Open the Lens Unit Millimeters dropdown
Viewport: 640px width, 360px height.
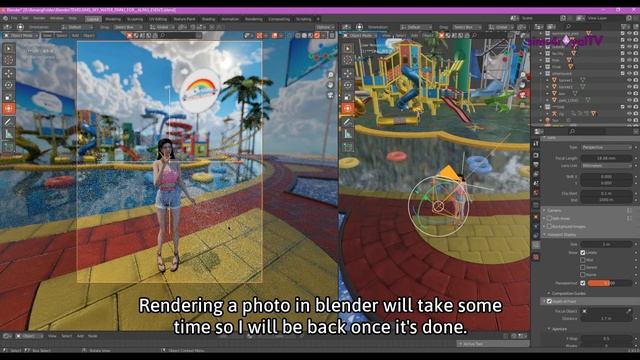click(606, 166)
